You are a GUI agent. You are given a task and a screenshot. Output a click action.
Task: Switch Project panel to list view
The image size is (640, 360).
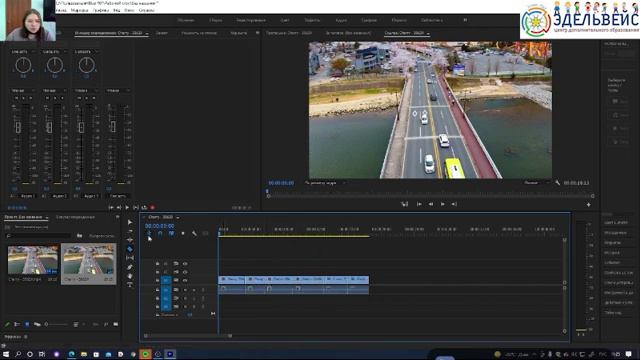click(x=17, y=324)
